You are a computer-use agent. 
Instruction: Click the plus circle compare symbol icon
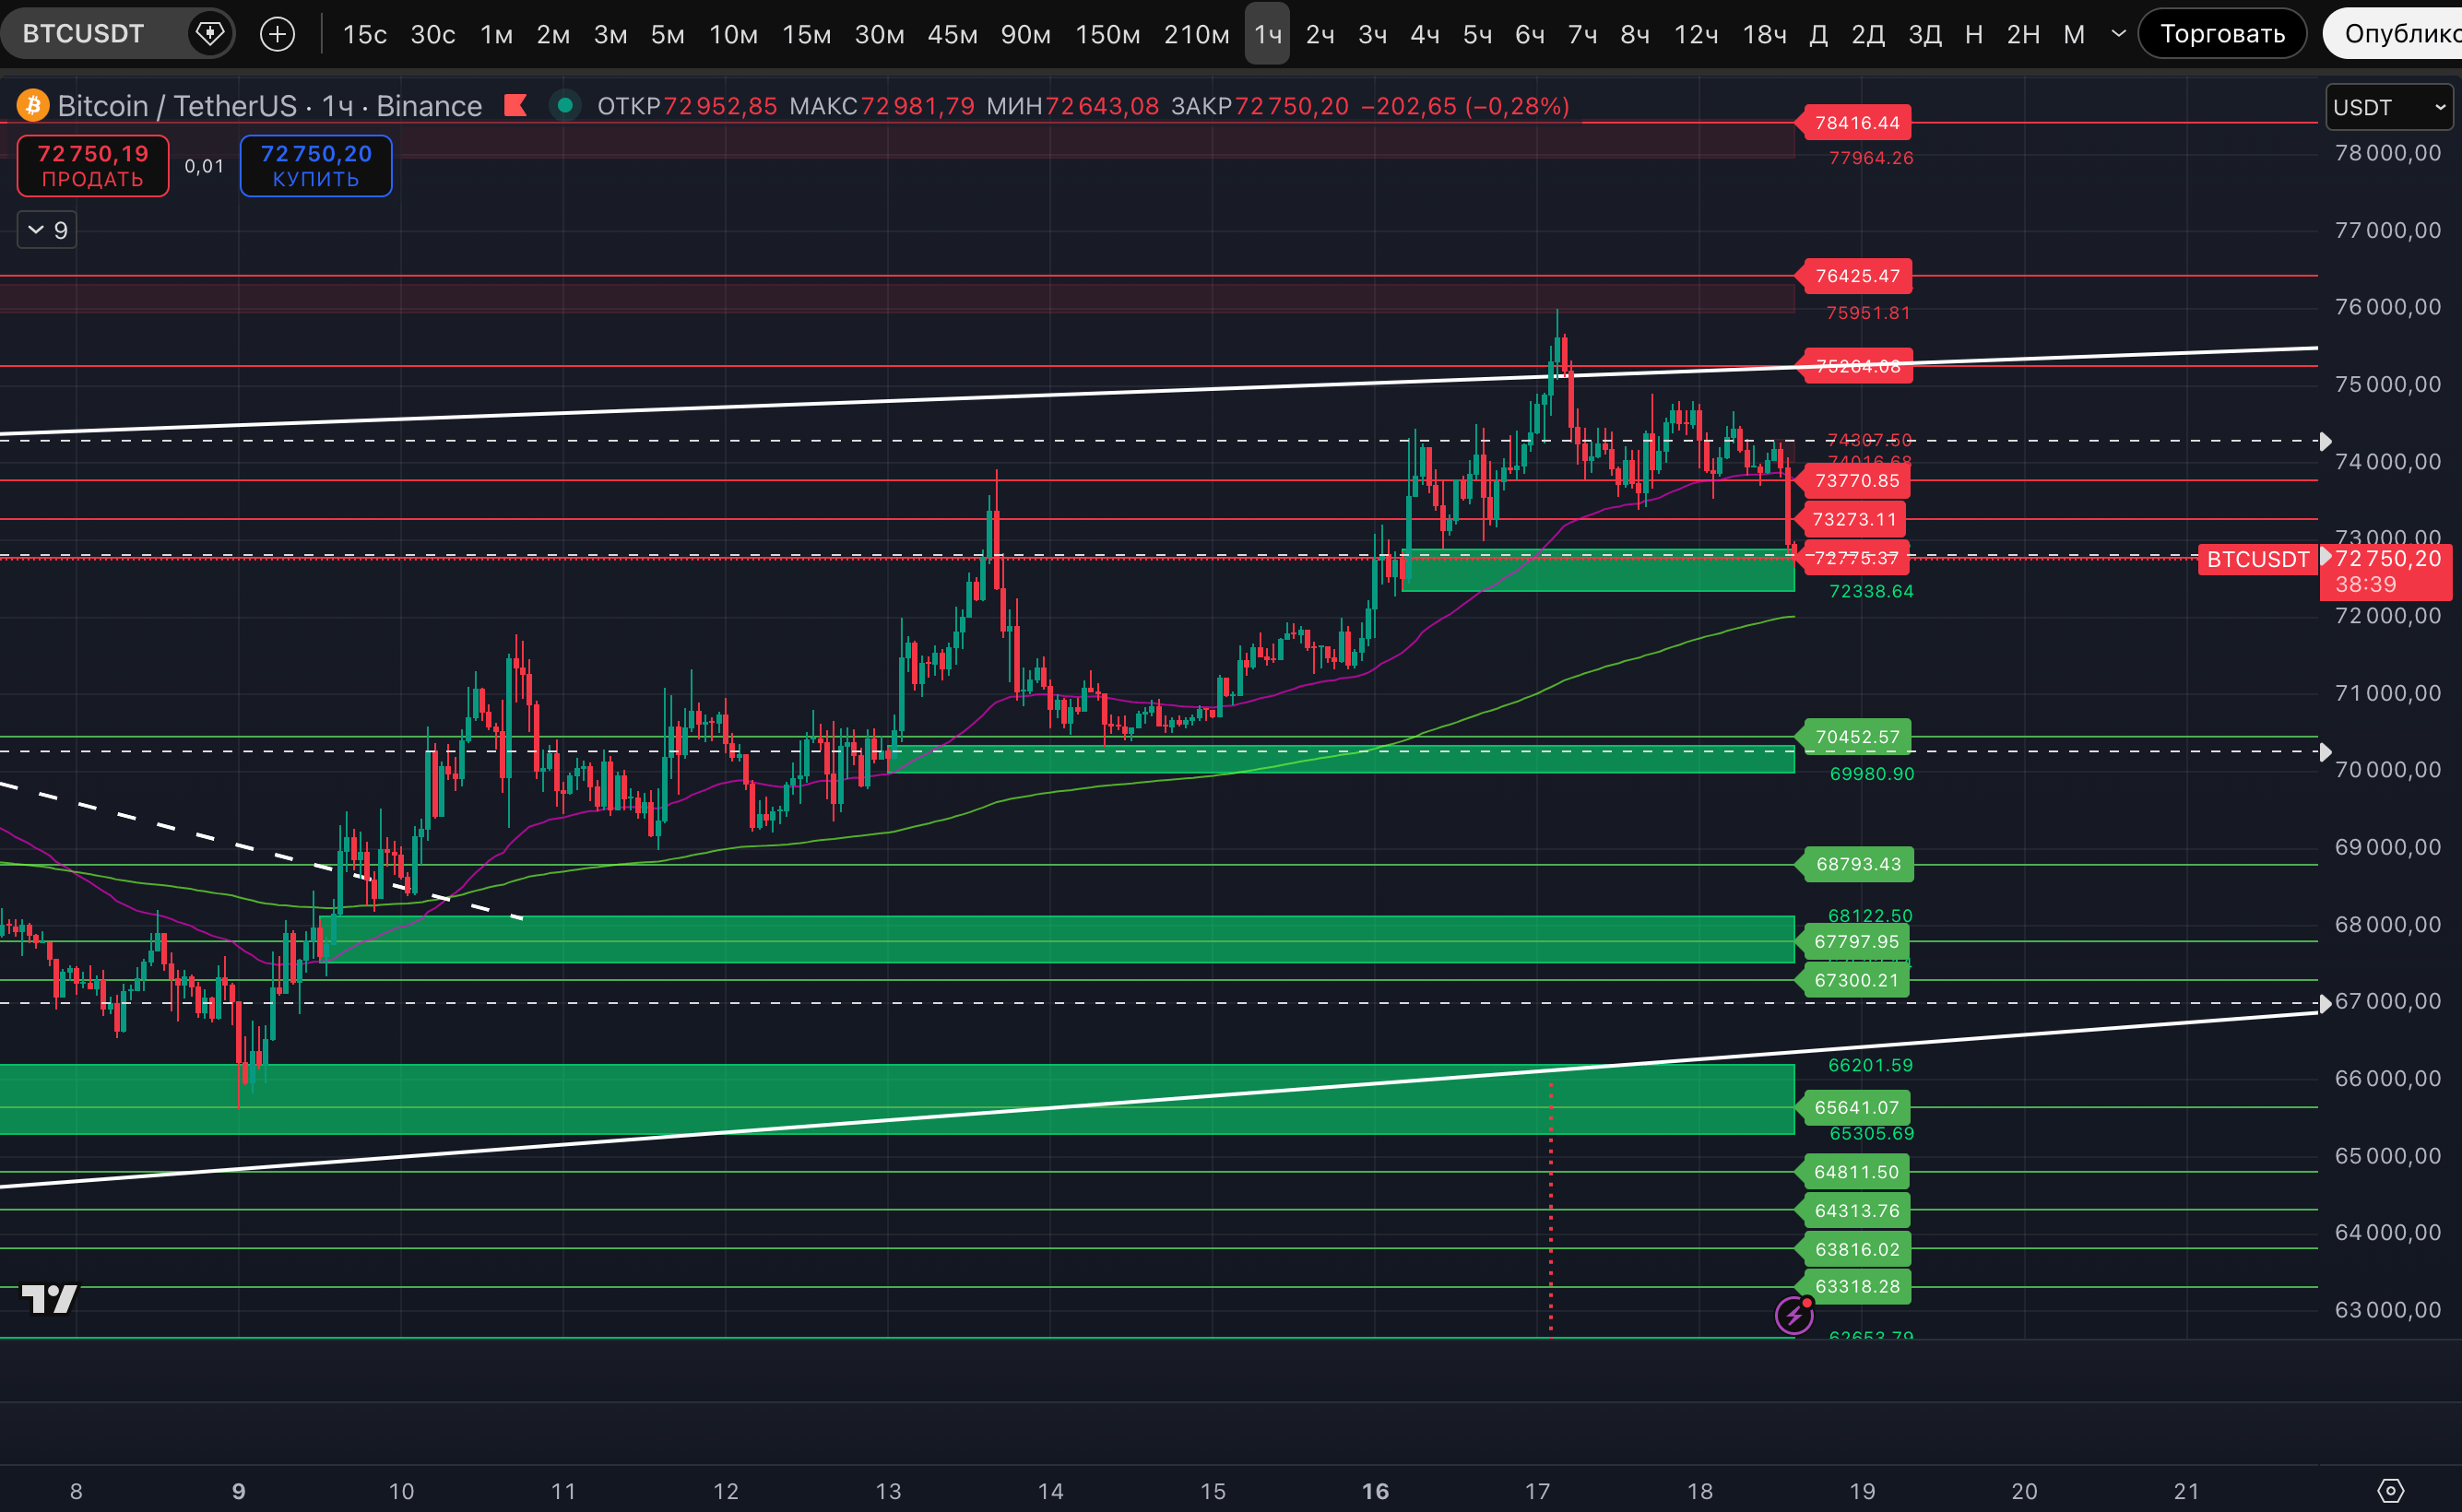tap(277, 34)
